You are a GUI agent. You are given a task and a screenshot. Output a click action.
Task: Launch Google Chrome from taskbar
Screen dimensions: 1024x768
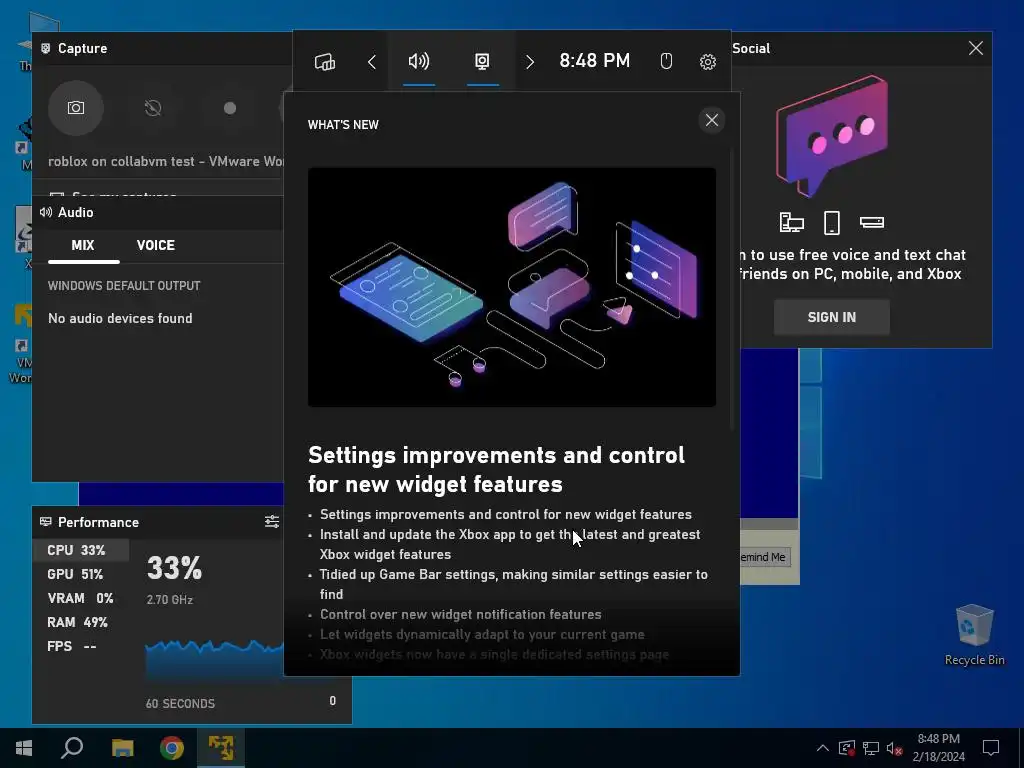pyautogui.click(x=172, y=748)
